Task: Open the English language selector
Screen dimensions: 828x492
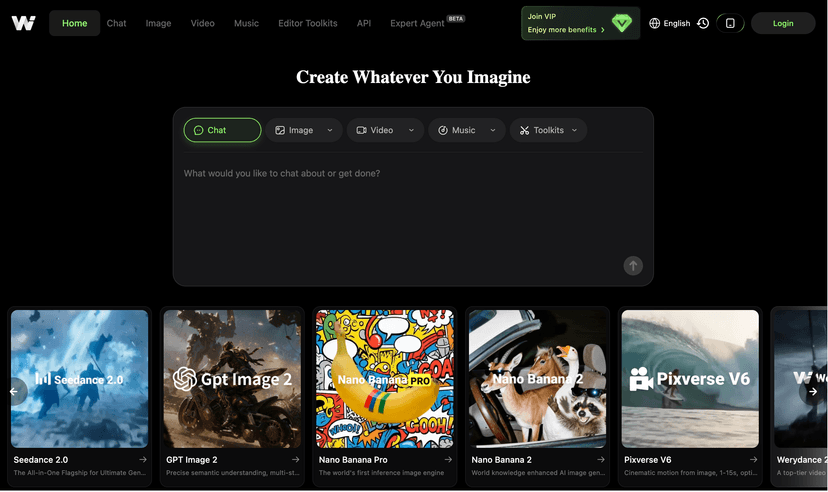Action: (670, 23)
